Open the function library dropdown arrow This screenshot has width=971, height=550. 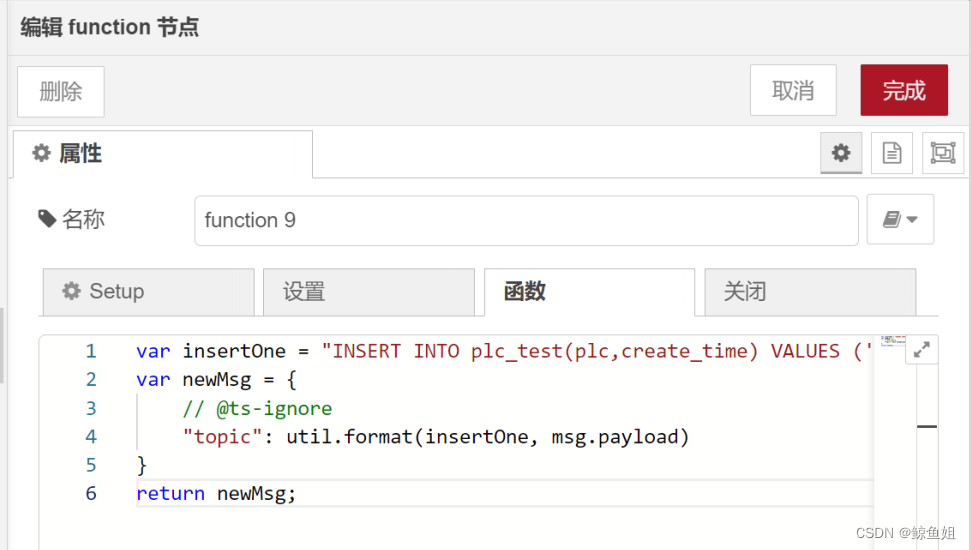point(912,219)
